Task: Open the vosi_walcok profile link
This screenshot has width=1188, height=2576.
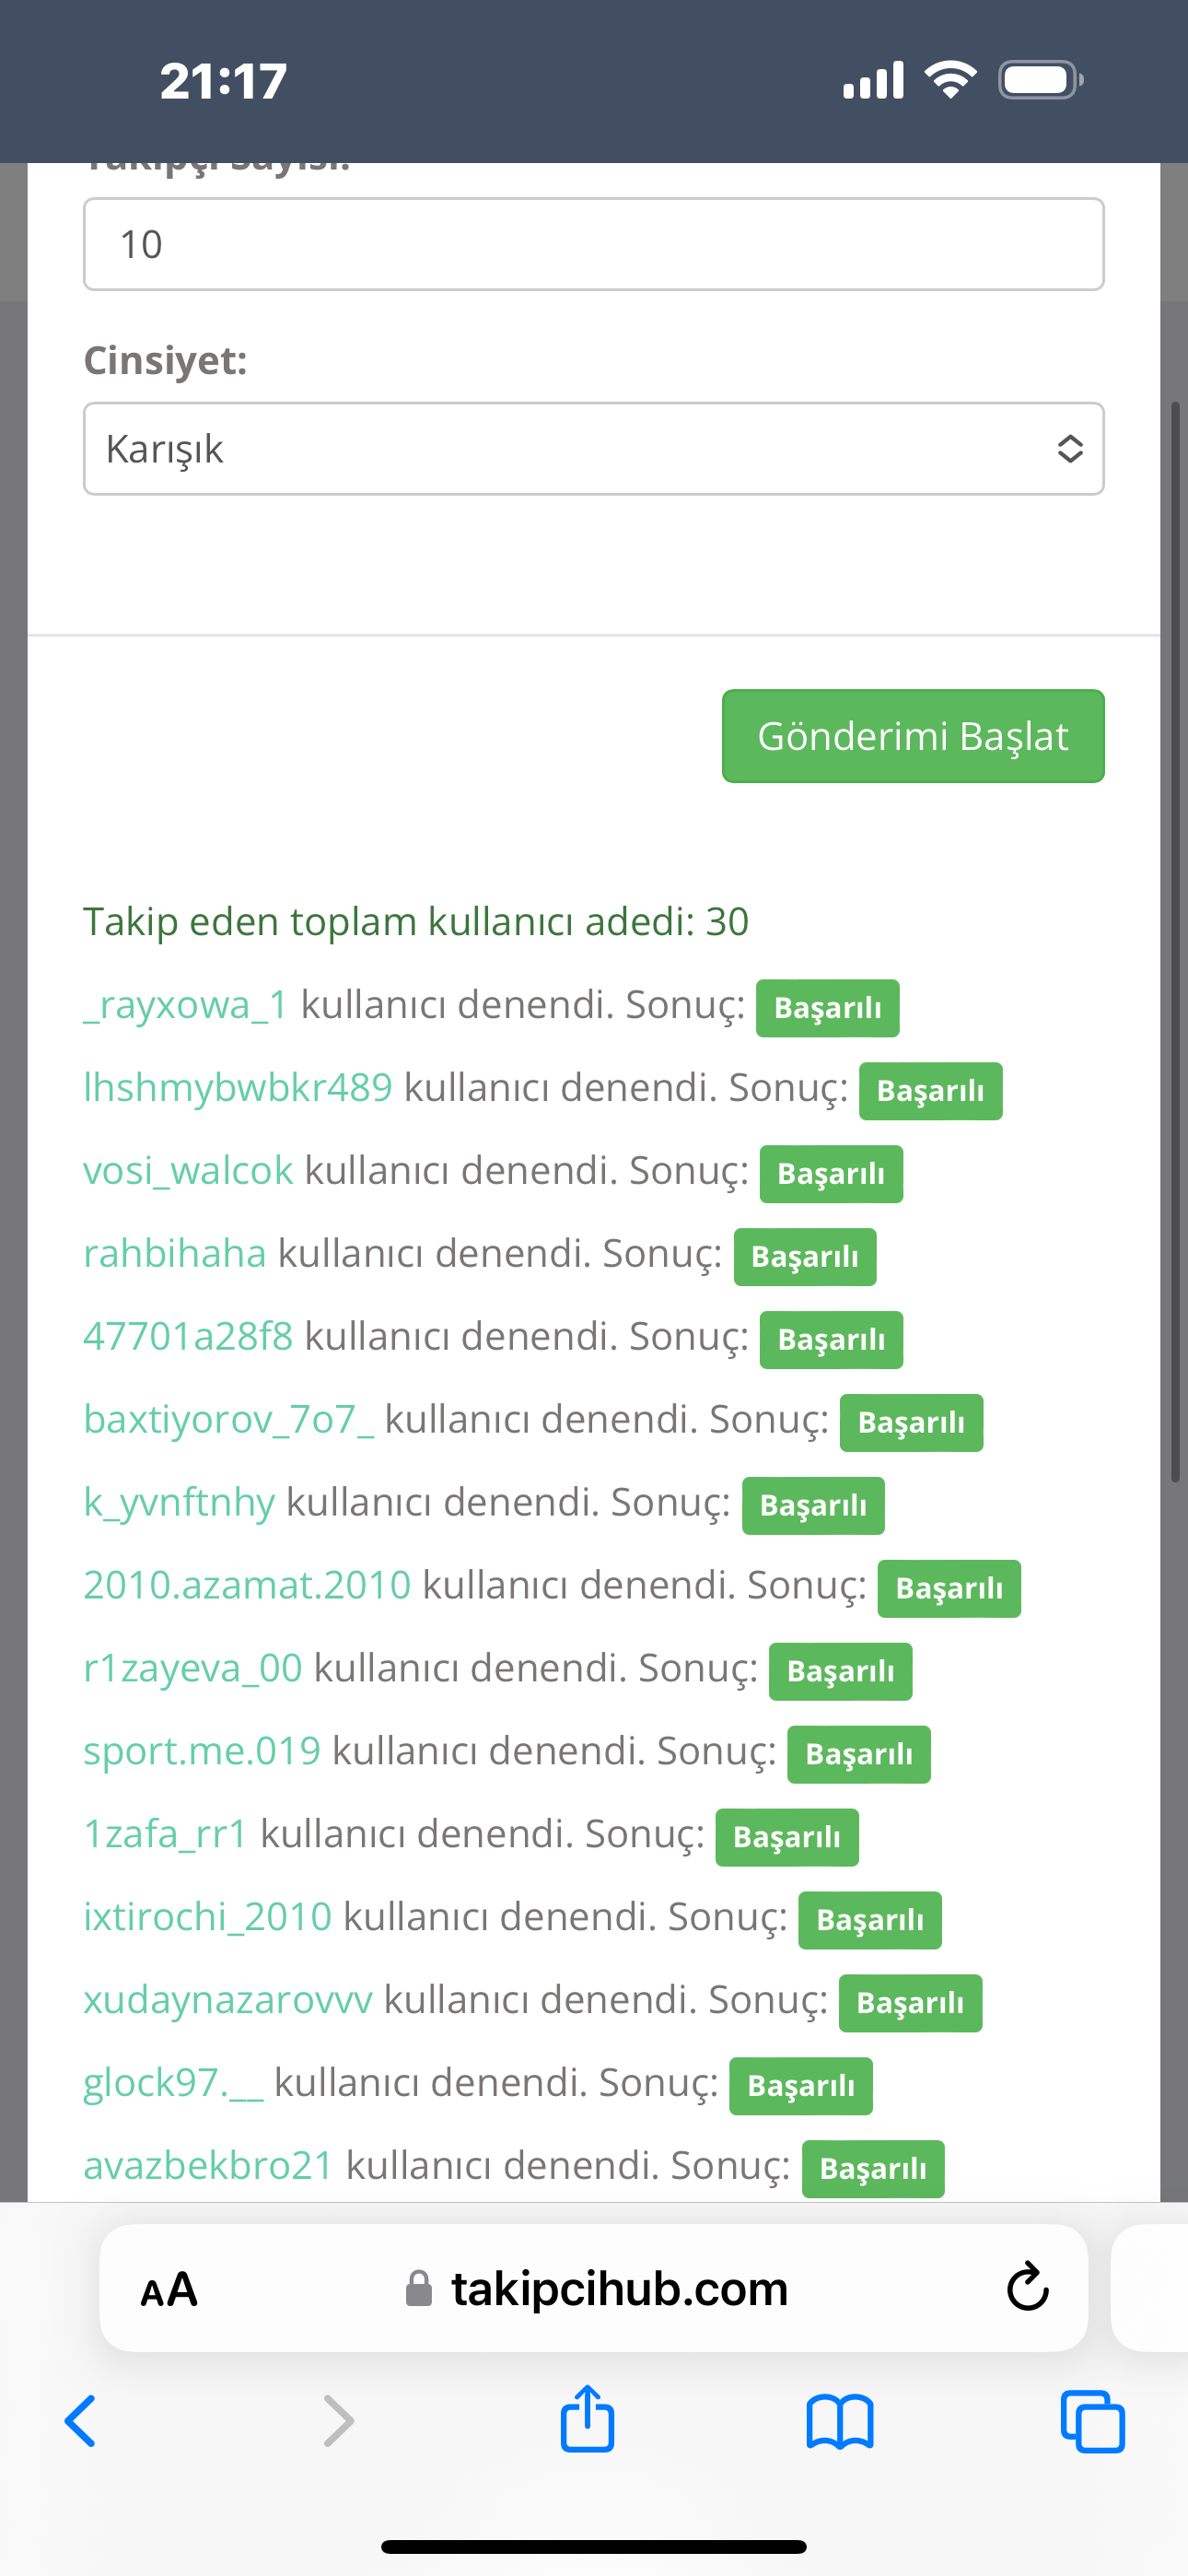Action: pyautogui.click(x=188, y=1171)
